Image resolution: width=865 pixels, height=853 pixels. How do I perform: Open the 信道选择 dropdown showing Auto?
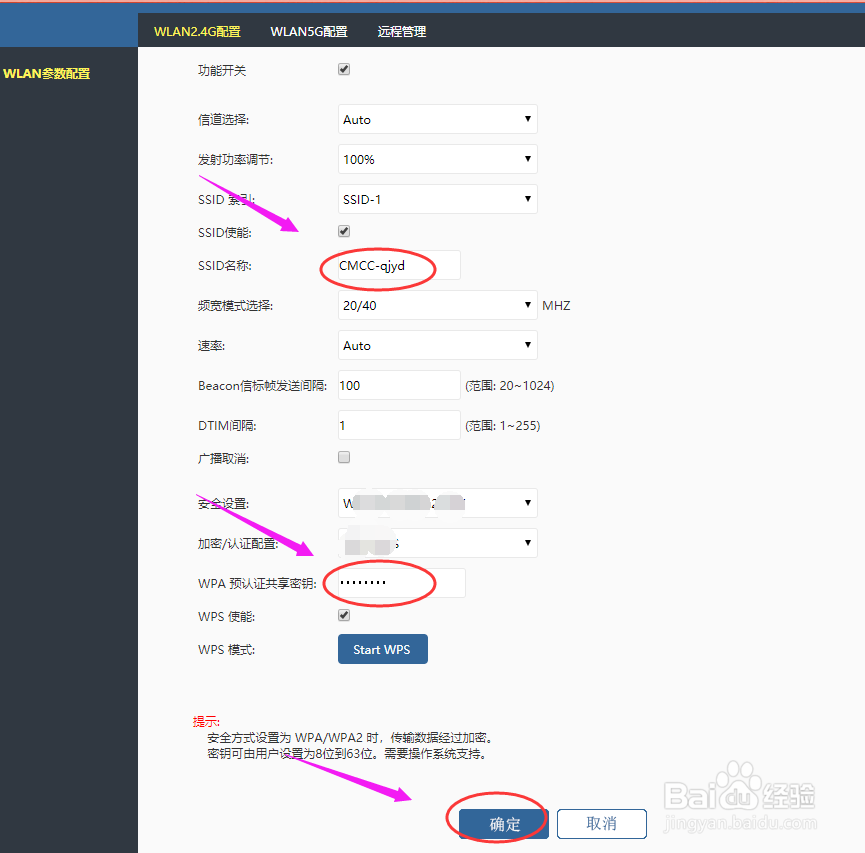437,119
